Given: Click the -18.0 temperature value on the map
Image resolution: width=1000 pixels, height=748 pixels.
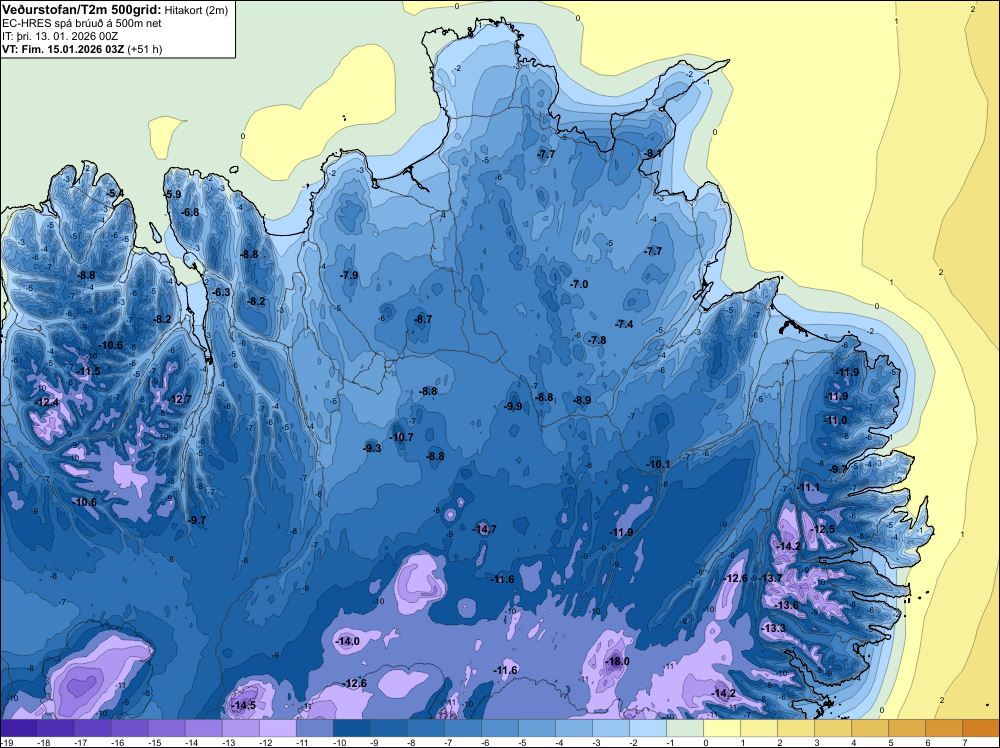Looking at the screenshot, I should click(617, 661).
